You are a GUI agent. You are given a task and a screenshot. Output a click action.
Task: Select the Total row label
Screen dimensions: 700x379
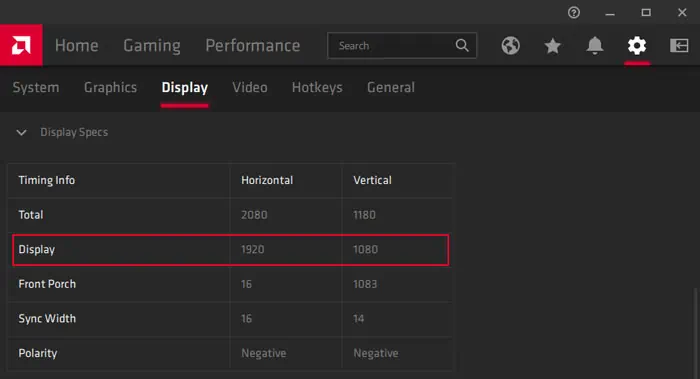[31, 215]
